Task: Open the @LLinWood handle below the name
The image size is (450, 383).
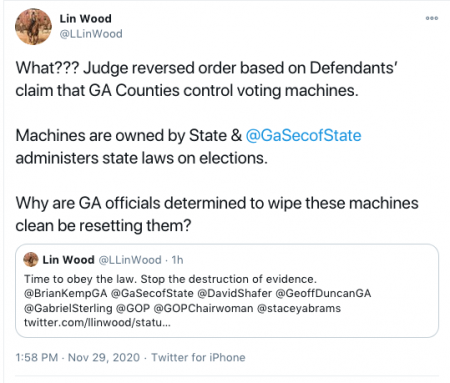Action: [91, 34]
